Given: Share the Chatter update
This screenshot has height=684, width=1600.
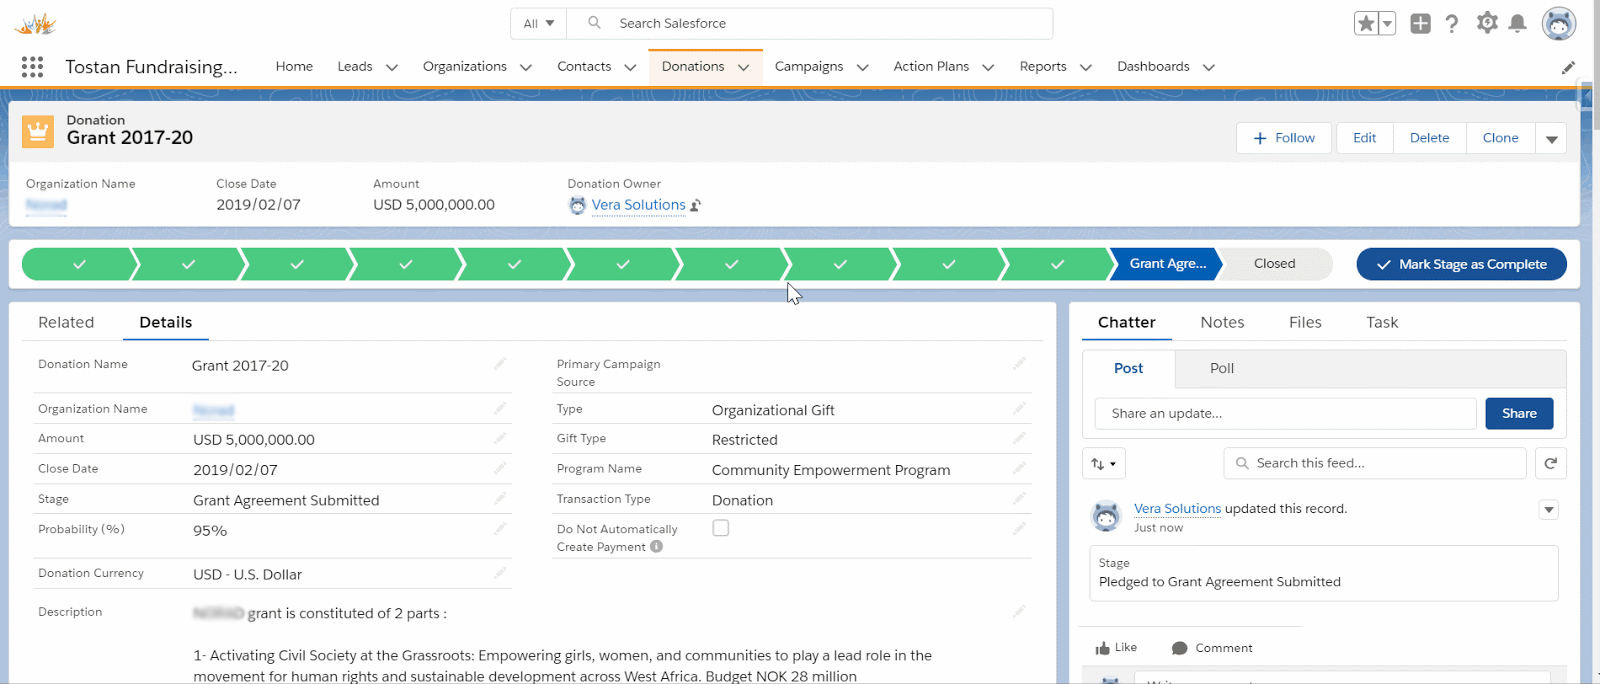Looking at the screenshot, I should 1519,413.
